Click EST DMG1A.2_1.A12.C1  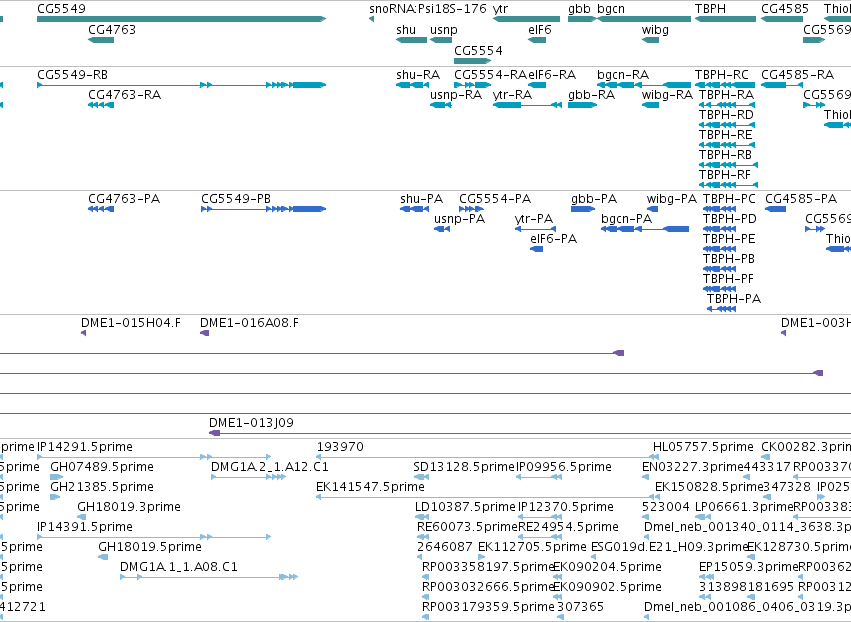(x=270, y=467)
